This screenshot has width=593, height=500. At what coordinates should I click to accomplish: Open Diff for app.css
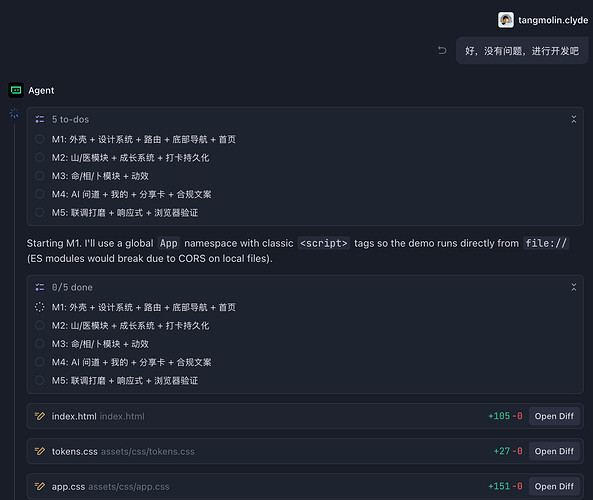click(x=554, y=486)
